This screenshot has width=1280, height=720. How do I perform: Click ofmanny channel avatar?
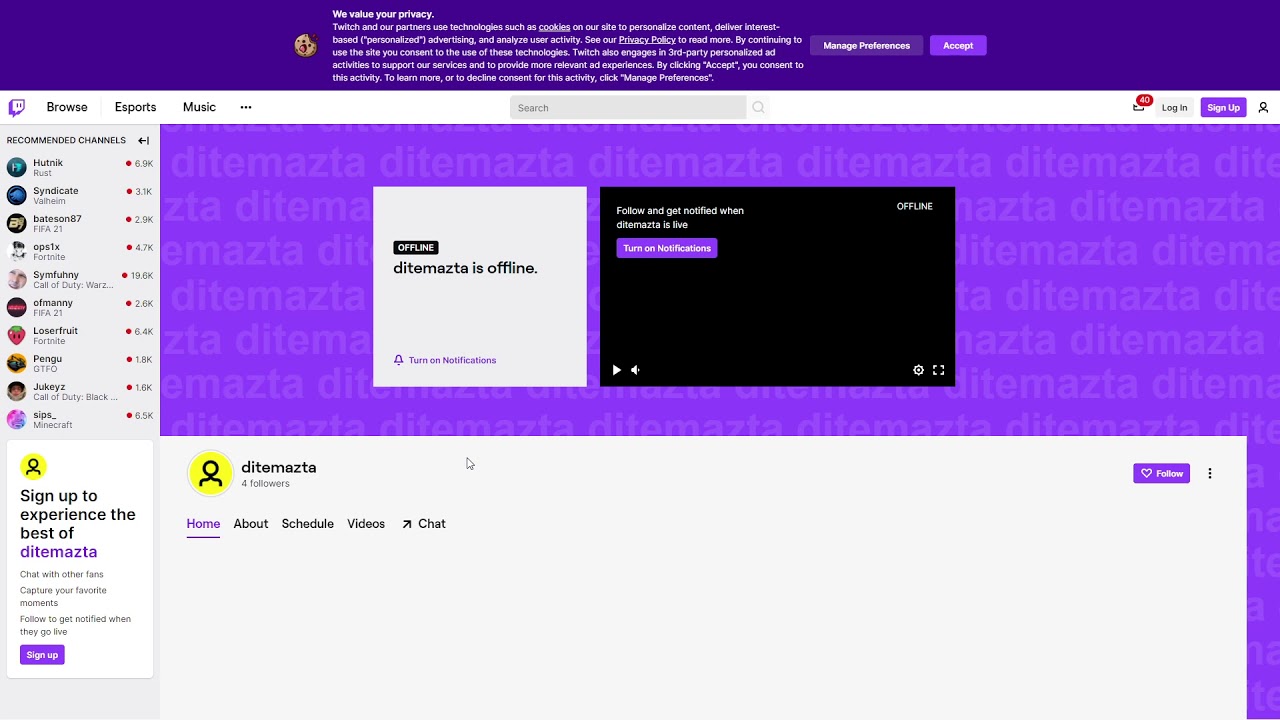point(17,307)
